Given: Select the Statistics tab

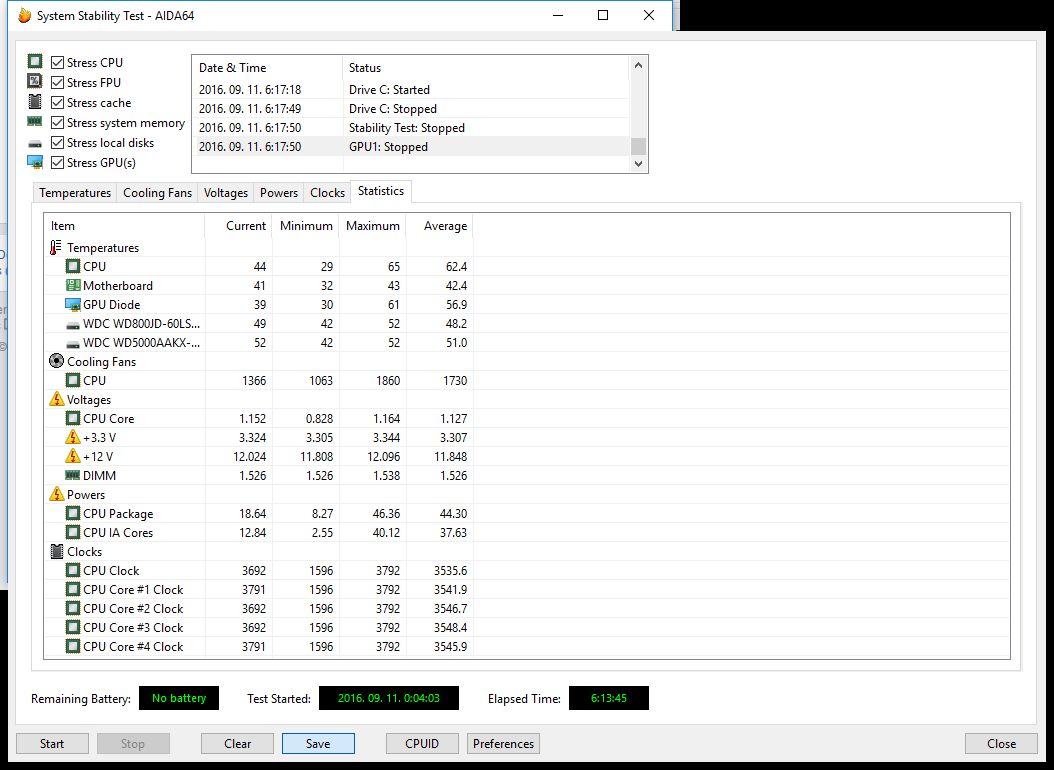Looking at the screenshot, I should click(381, 191).
